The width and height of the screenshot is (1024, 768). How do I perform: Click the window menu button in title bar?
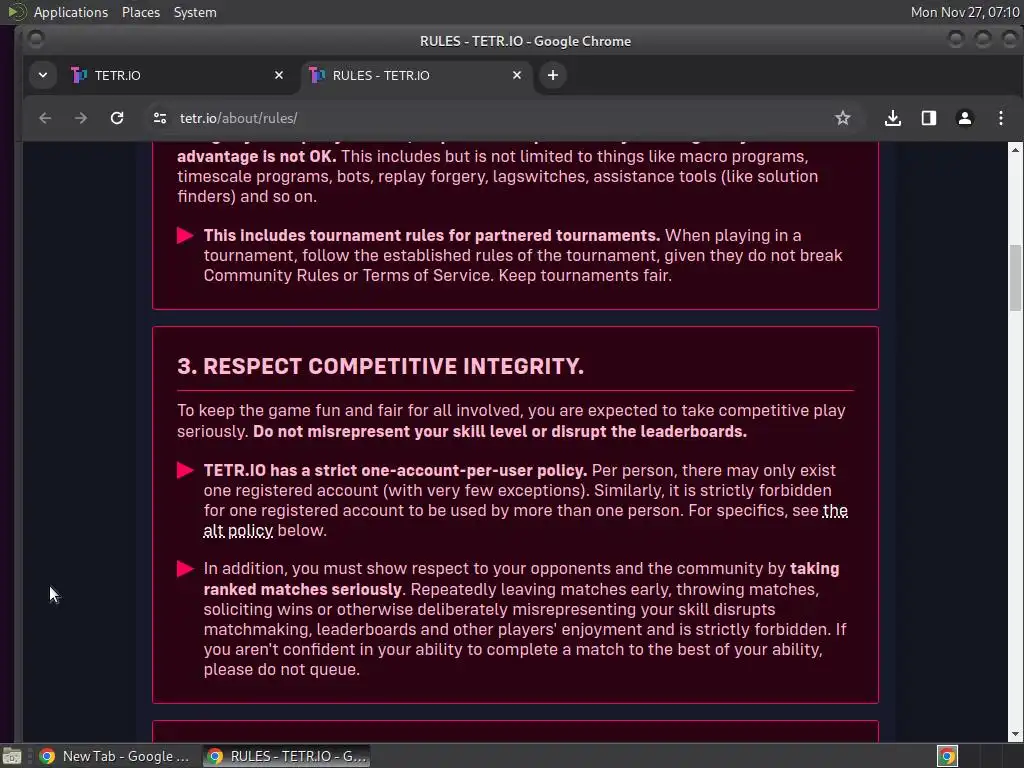[x=36, y=40]
